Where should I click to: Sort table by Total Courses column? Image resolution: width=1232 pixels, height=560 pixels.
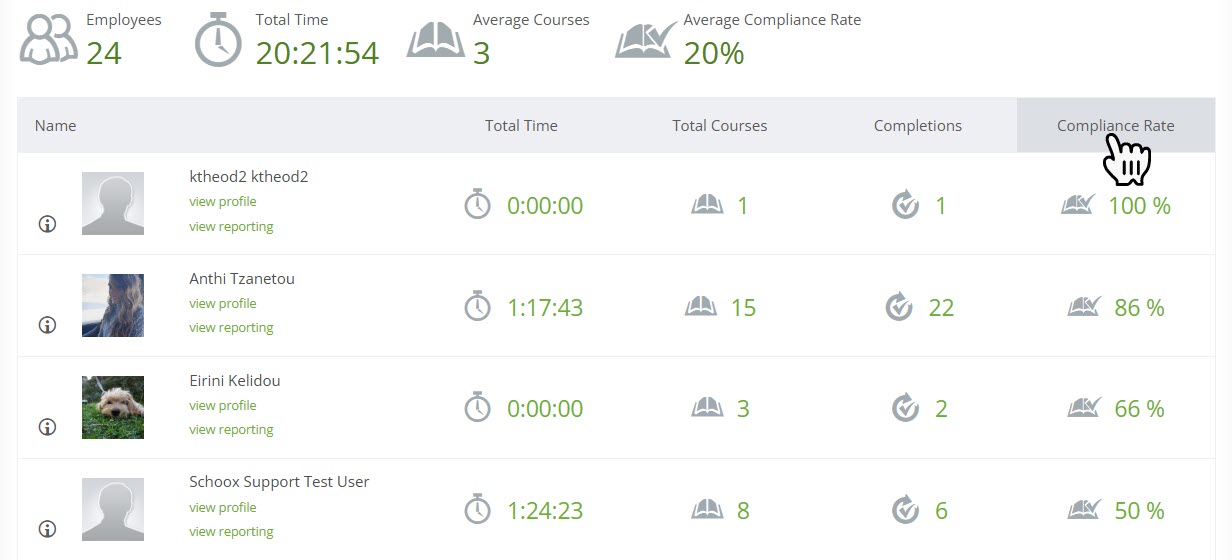[719, 126]
